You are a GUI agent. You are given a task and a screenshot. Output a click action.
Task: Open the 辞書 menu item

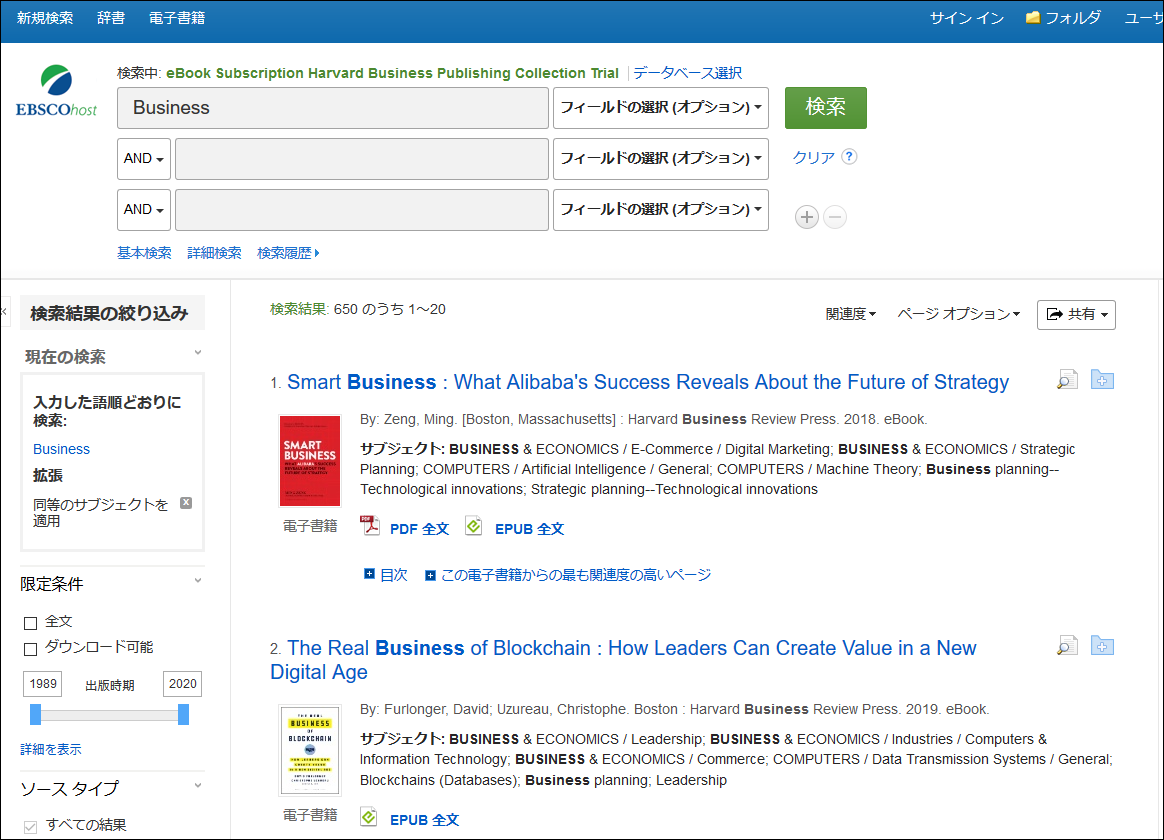tap(111, 18)
